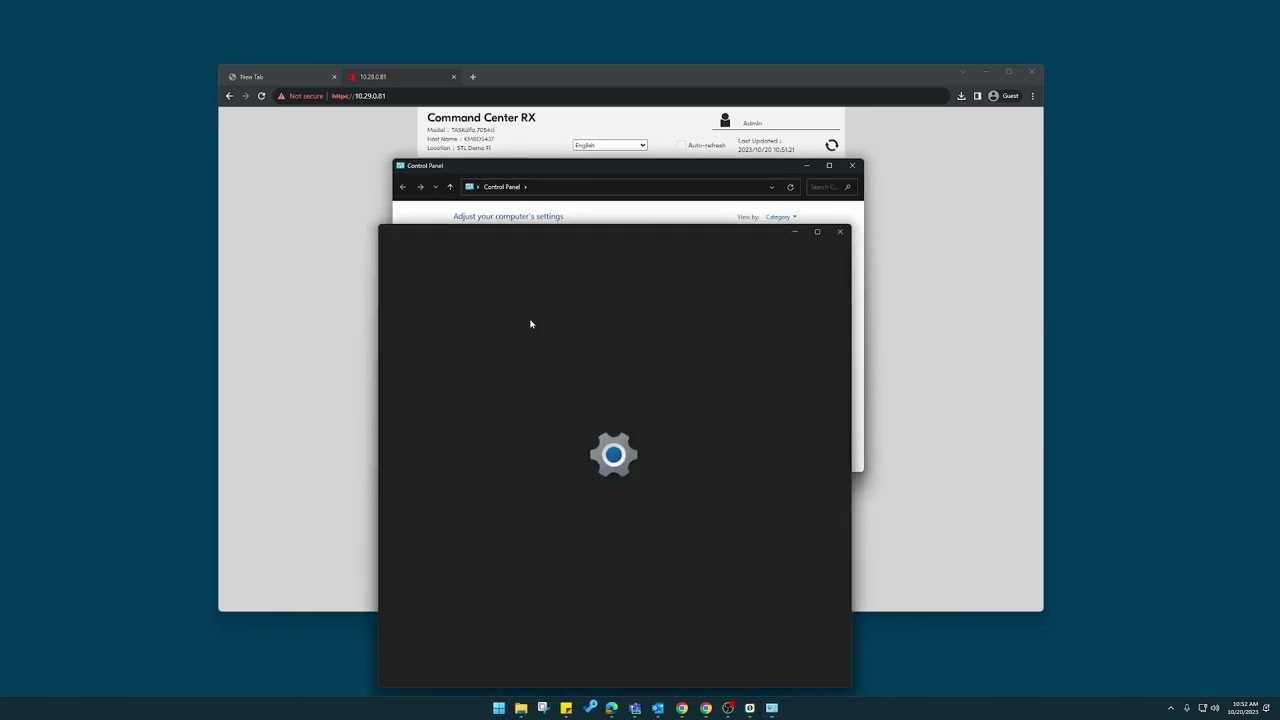Image resolution: width=1280 pixels, height=720 pixels.
Task: Click the Chrome address bar URL
Action: click(x=358, y=96)
